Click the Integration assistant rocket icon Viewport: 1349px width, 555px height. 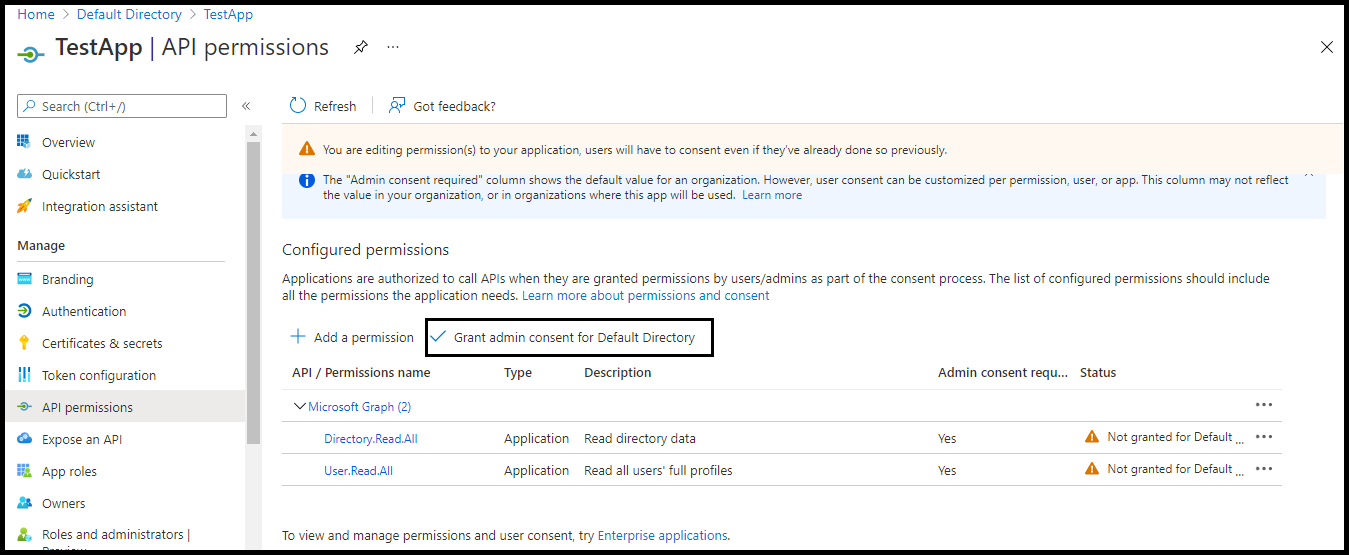click(25, 206)
